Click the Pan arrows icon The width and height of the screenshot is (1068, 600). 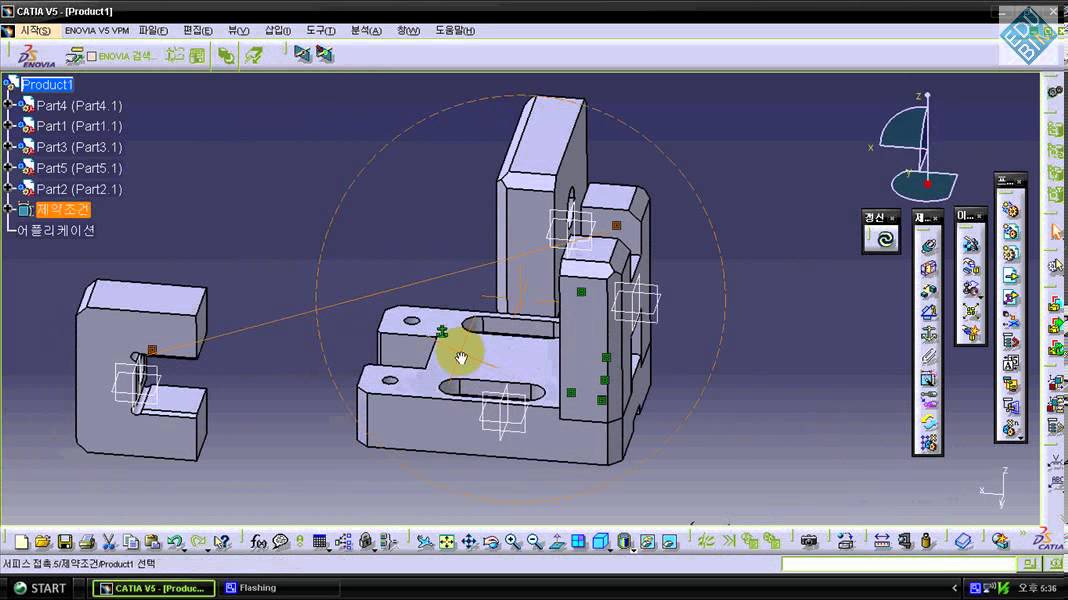click(469, 541)
